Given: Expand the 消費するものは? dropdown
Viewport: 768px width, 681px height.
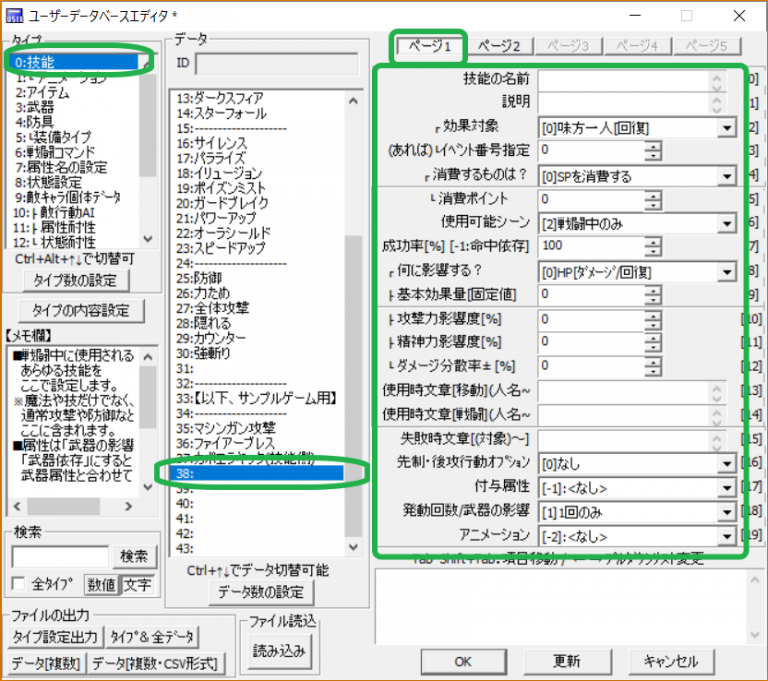Looking at the screenshot, I should tap(726, 176).
